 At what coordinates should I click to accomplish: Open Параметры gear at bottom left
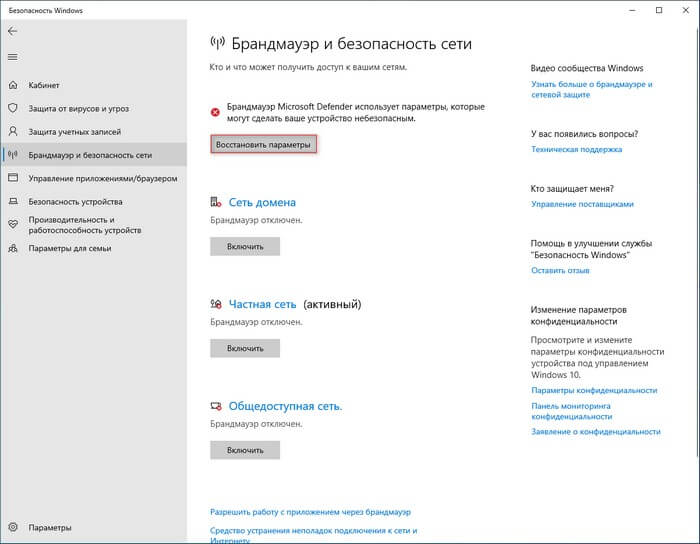[12, 526]
